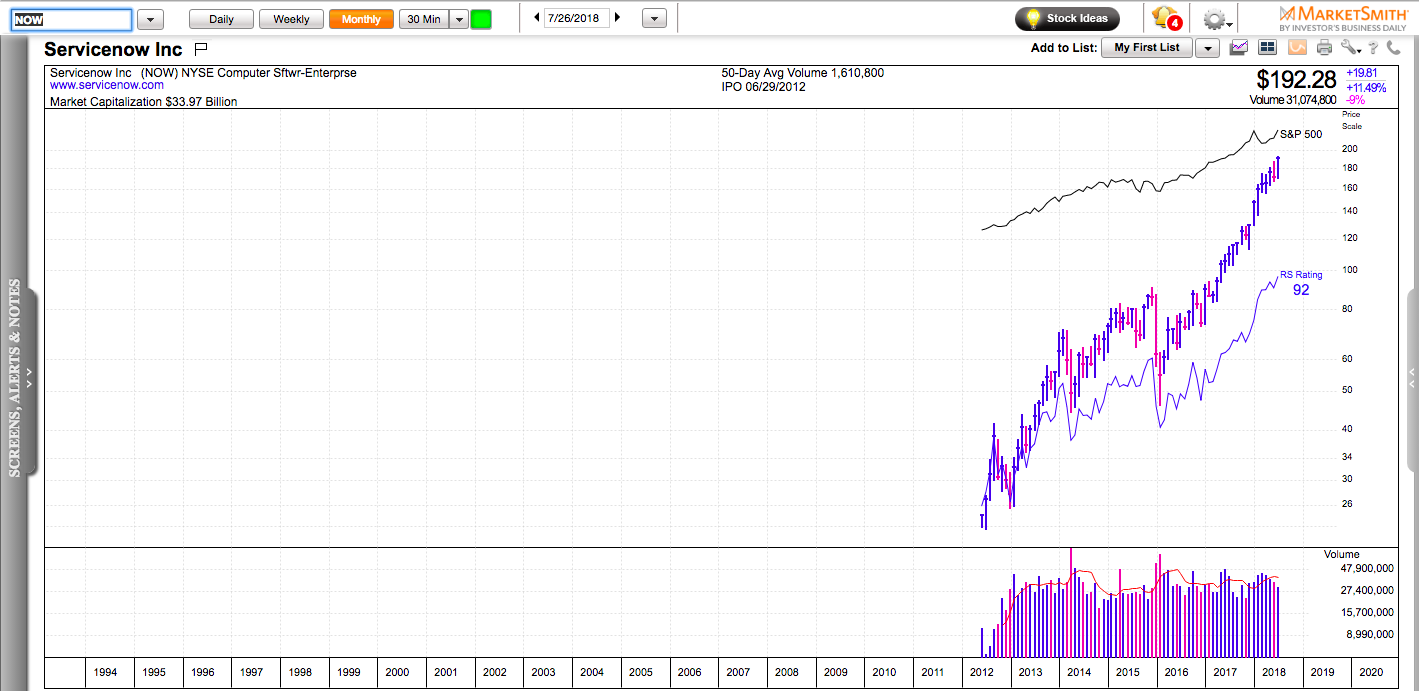This screenshot has width=1419, height=691.
Task: Go to previous date with left arrow
Action: 537,18
